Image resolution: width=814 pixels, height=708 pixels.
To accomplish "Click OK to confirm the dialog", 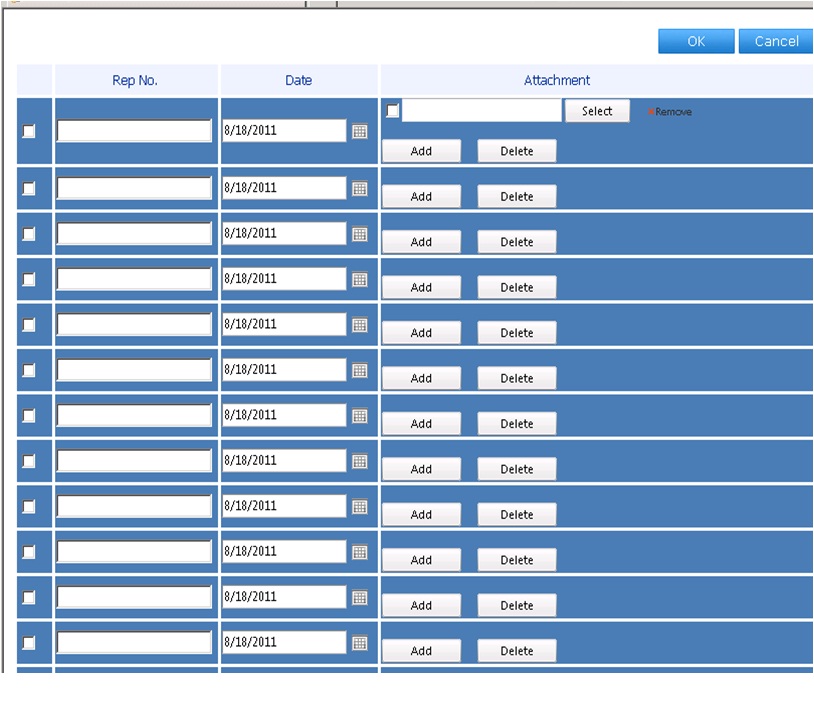I will click(696, 41).
